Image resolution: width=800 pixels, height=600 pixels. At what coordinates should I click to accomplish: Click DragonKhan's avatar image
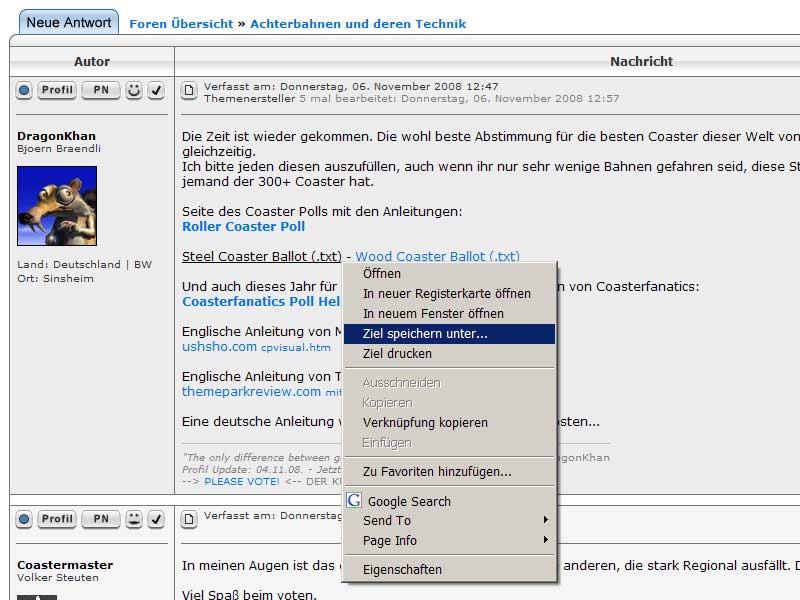point(57,206)
